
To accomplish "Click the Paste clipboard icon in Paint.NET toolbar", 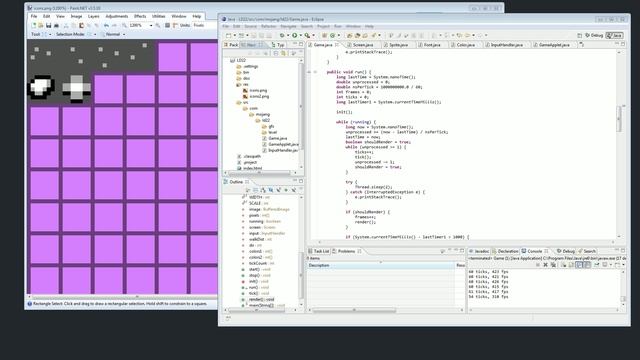I will 81,25.
